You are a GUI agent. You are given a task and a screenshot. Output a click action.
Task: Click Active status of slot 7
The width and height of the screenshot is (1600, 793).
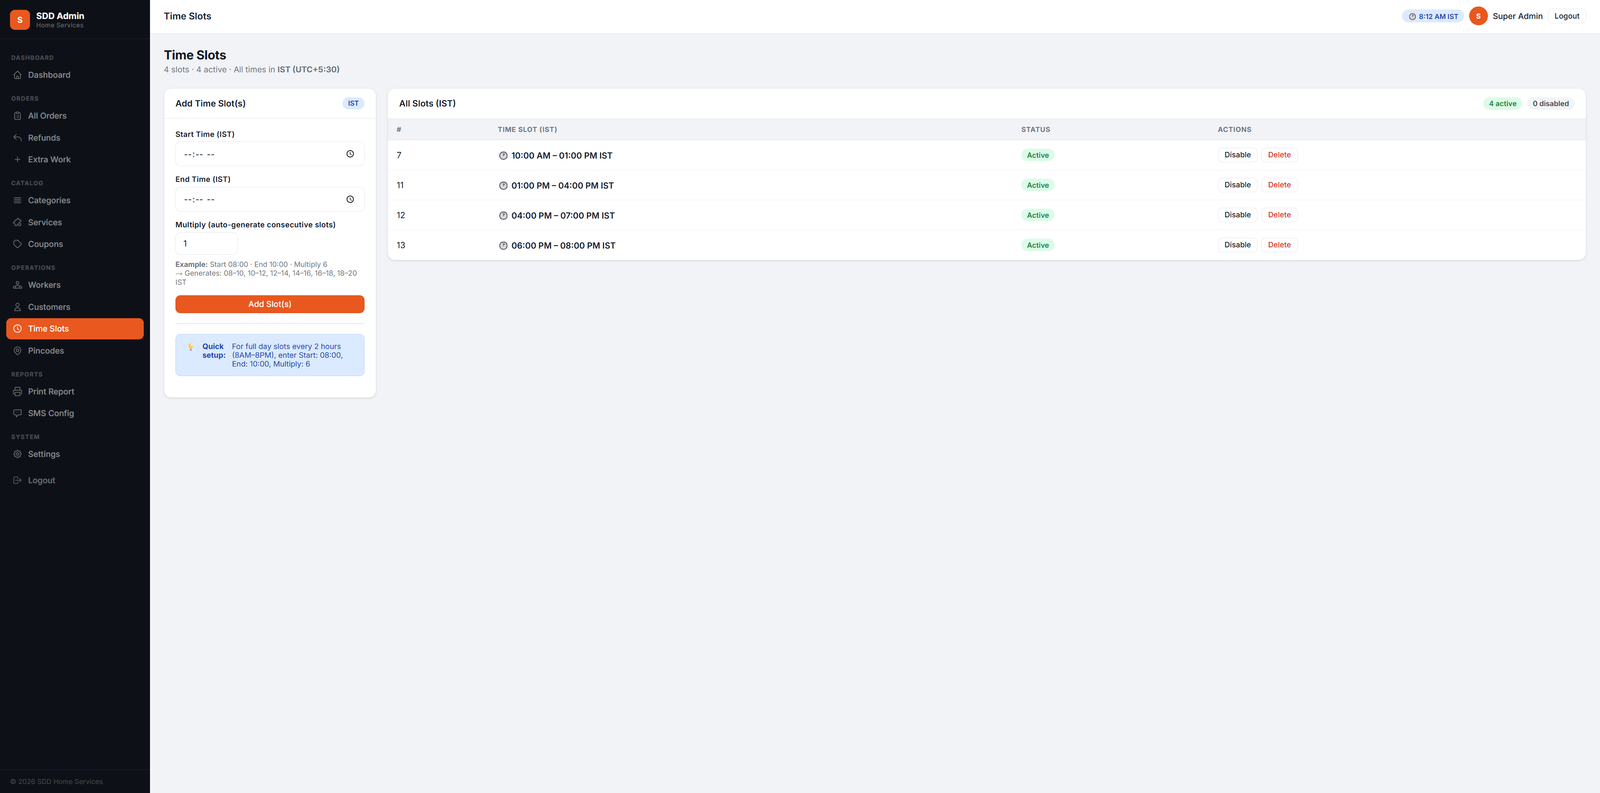coord(1038,155)
